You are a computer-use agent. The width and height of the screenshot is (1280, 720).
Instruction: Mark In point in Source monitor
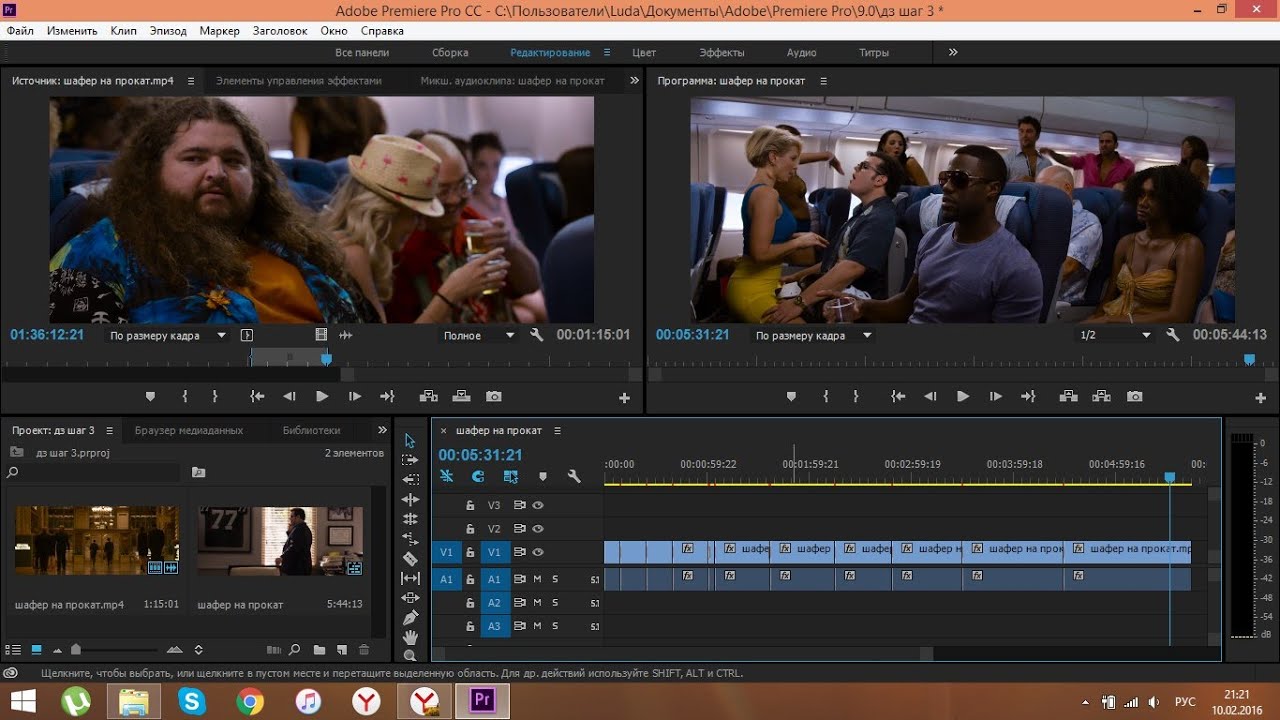tap(184, 396)
